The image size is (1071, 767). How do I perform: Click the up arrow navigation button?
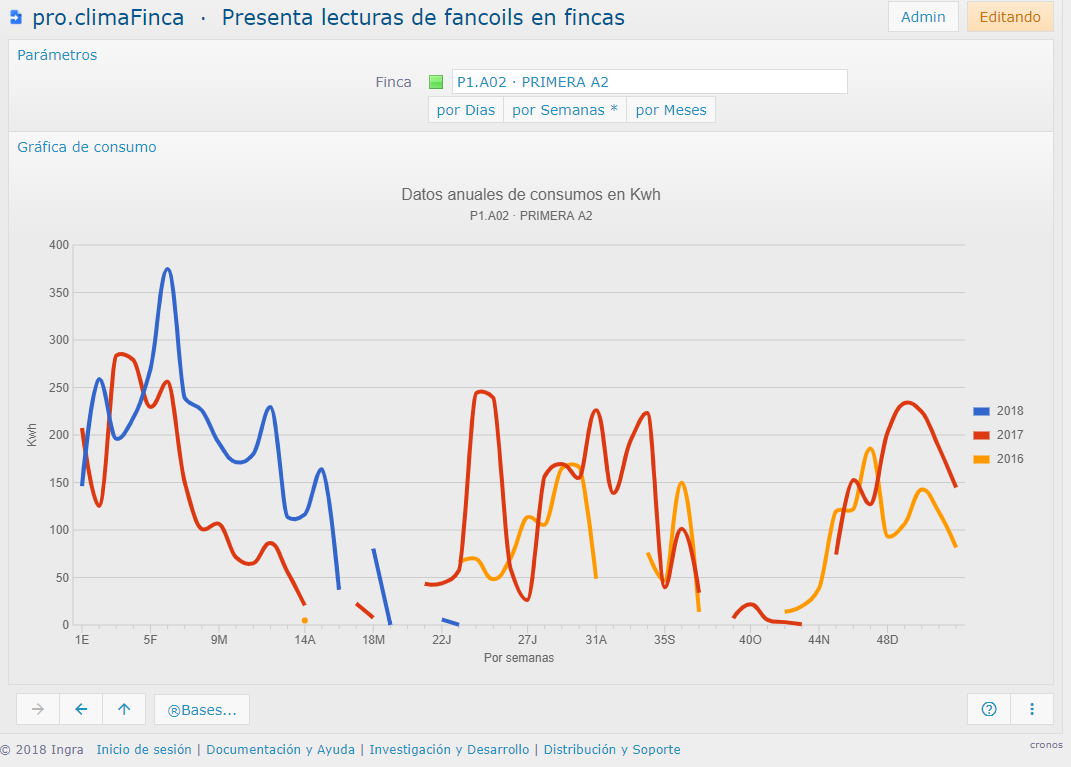click(x=124, y=709)
